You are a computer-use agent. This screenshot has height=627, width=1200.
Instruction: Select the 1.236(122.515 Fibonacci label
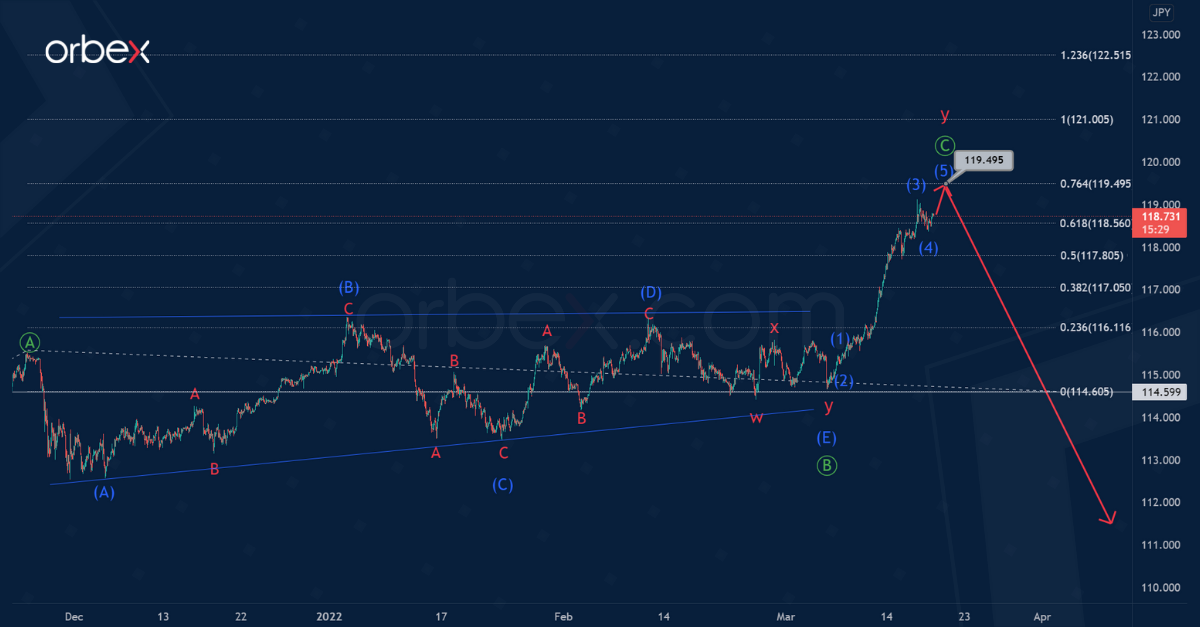coord(1095,55)
